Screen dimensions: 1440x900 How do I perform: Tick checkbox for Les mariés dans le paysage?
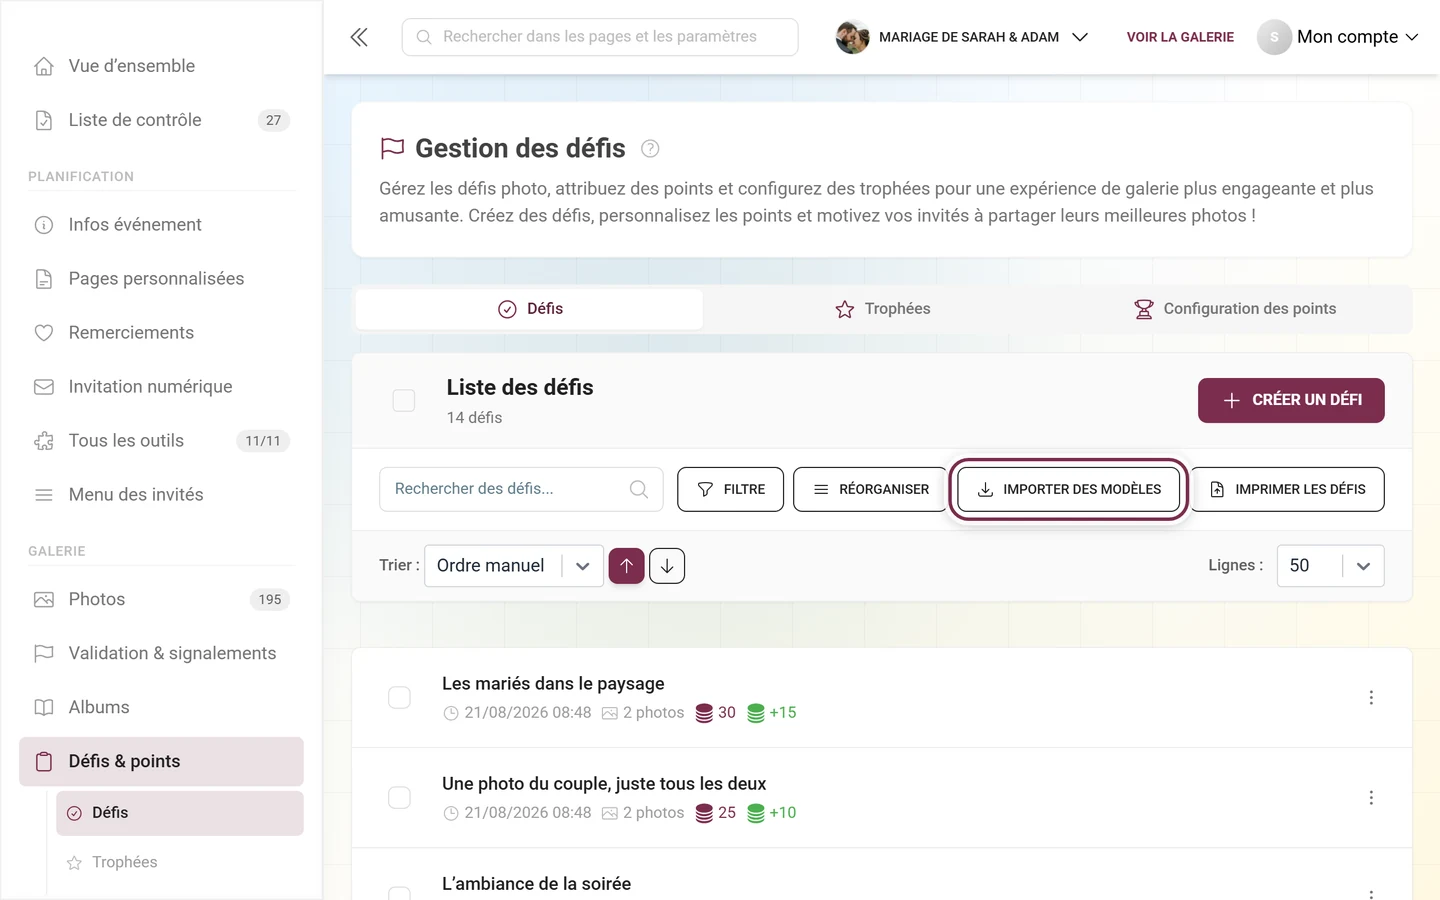point(399,698)
